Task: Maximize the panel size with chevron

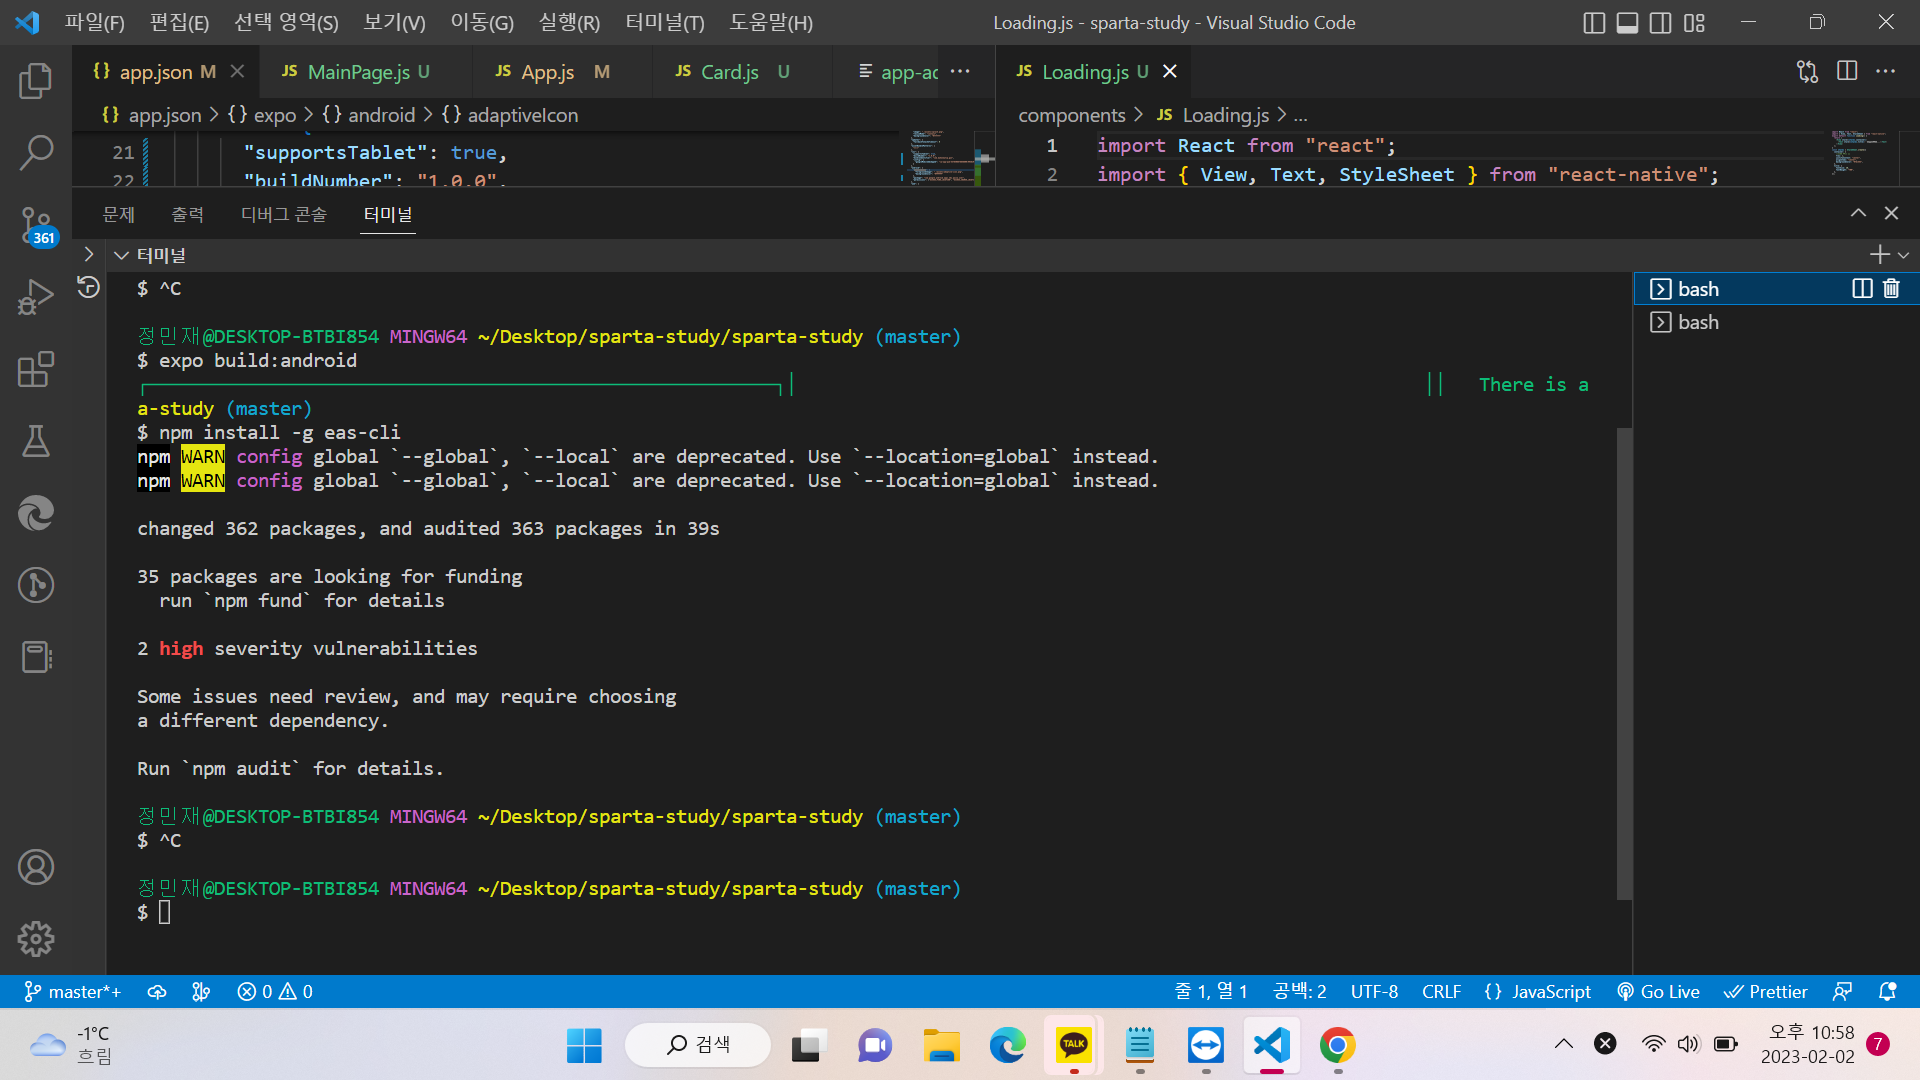Action: click(1858, 213)
